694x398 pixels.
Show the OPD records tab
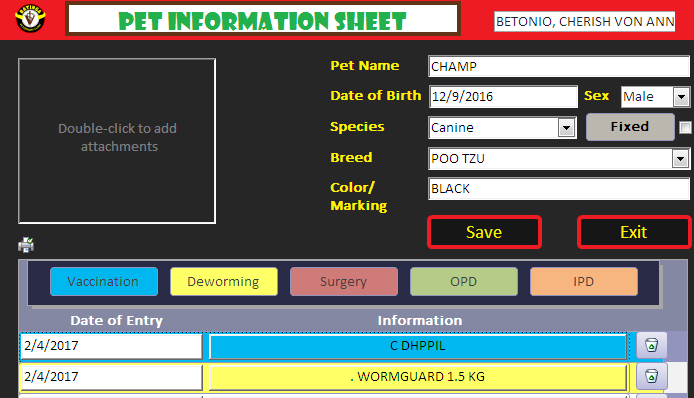coord(463,282)
